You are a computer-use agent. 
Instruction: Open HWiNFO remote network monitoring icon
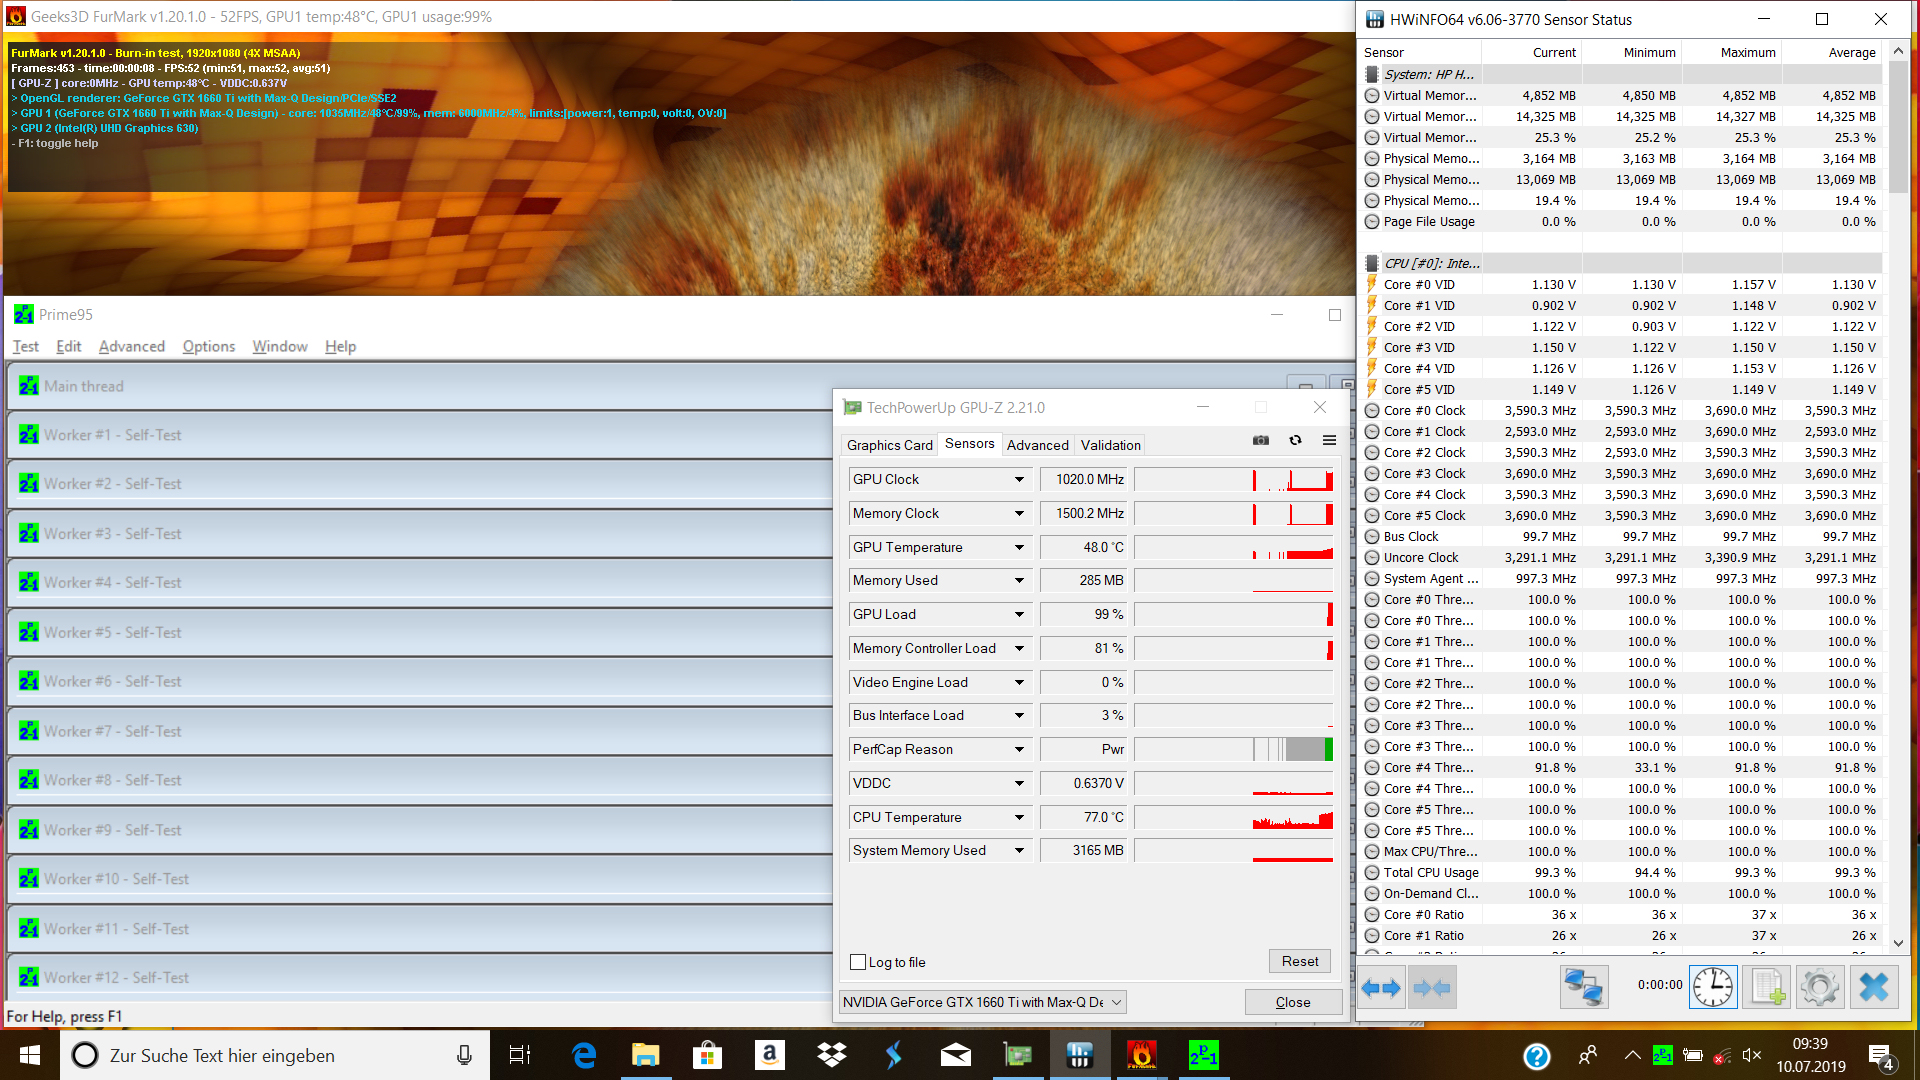point(1584,988)
